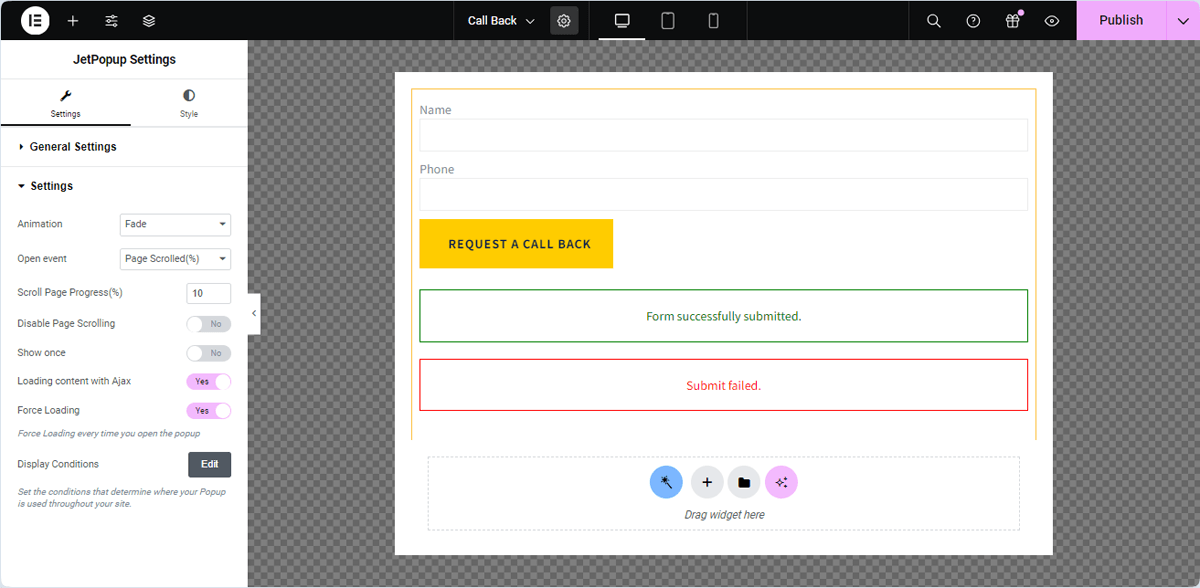Toggle Disable Page Scrolling on
1200x588 pixels.
208,323
